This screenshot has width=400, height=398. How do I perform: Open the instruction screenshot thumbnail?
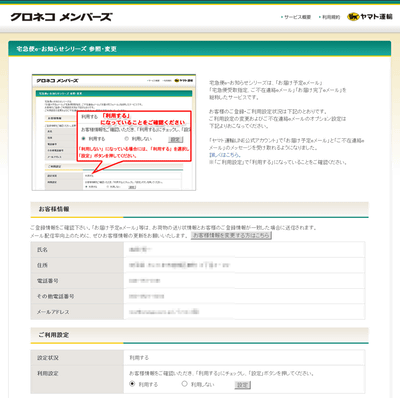[x=114, y=132]
